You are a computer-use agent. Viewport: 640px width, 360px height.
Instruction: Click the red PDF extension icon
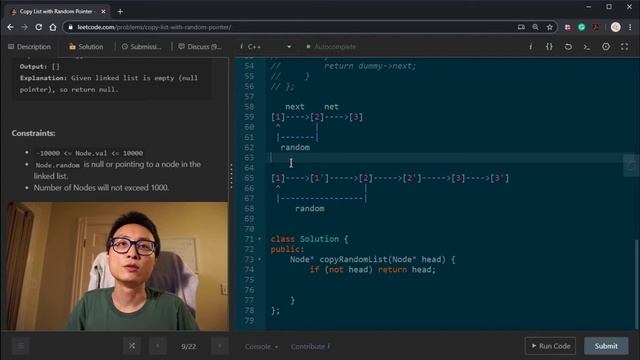point(596,27)
